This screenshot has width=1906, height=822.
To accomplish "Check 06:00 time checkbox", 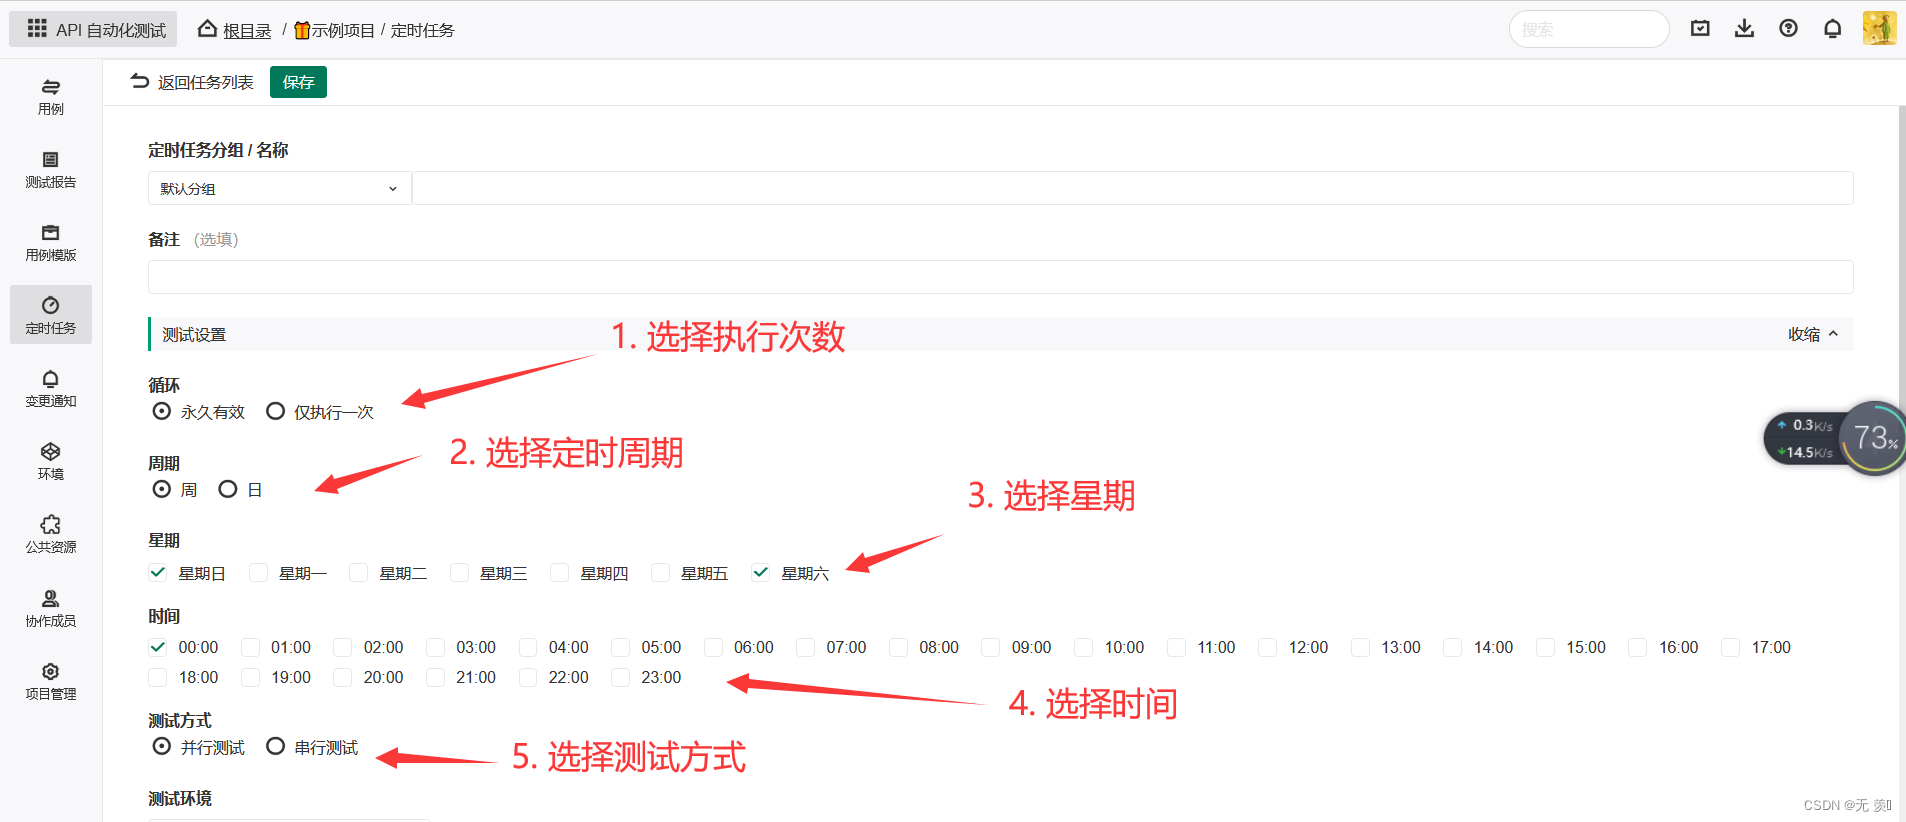I will pos(713,647).
